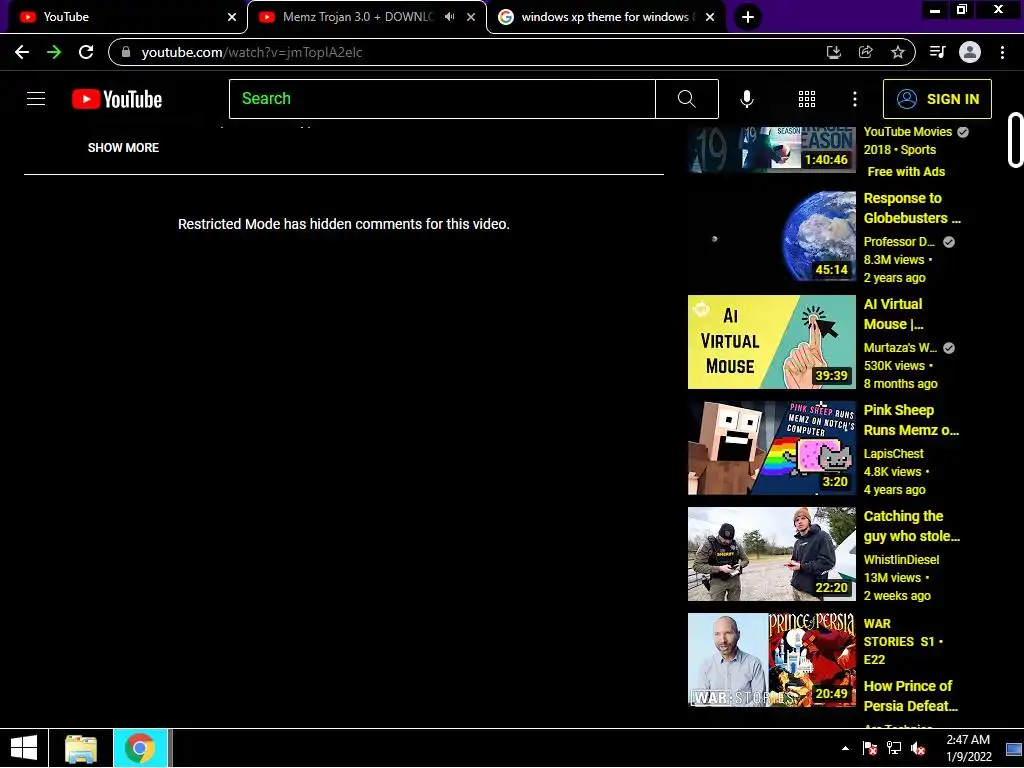Open the Chrome three-dot menu

pos(1002,52)
